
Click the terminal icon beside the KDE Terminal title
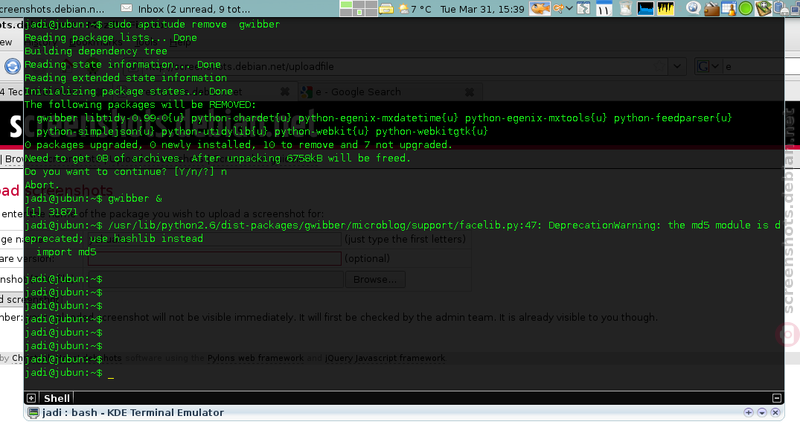point(33,413)
